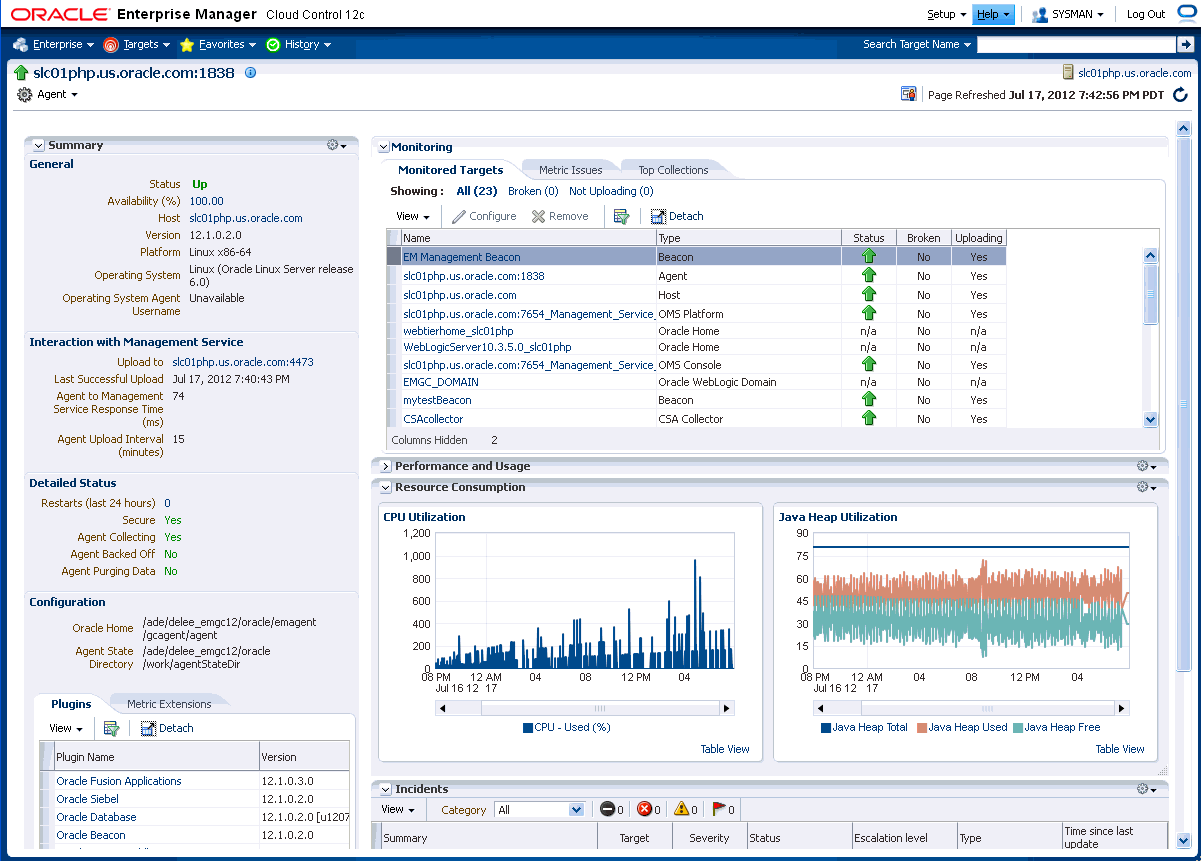Image resolution: width=1201 pixels, height=861 pixels.
Task: Switch to the Top Collections tab
Action: point(673,170)
